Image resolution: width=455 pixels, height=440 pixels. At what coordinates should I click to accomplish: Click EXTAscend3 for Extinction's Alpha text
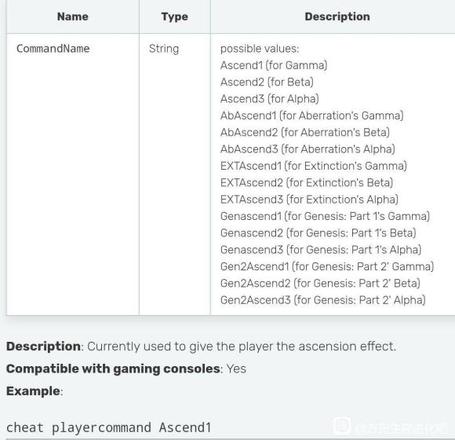pos(309,199)
